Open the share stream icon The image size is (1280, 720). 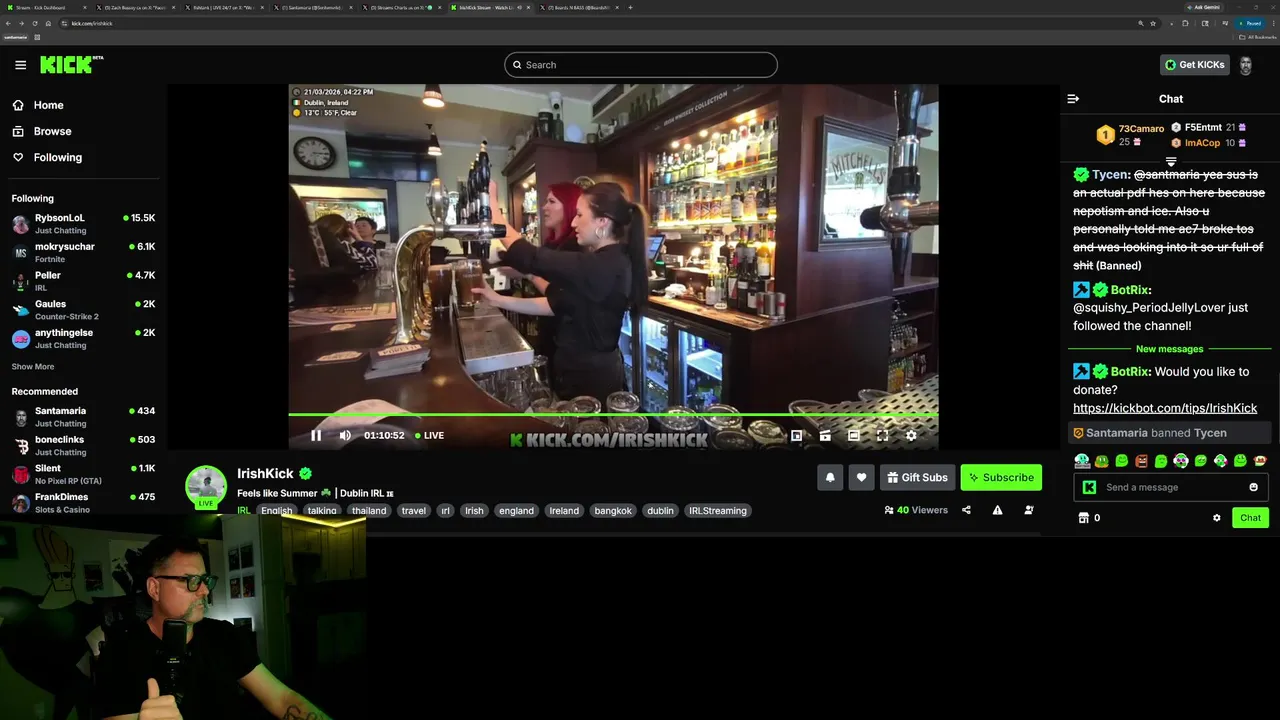click(x=966, y=510)
